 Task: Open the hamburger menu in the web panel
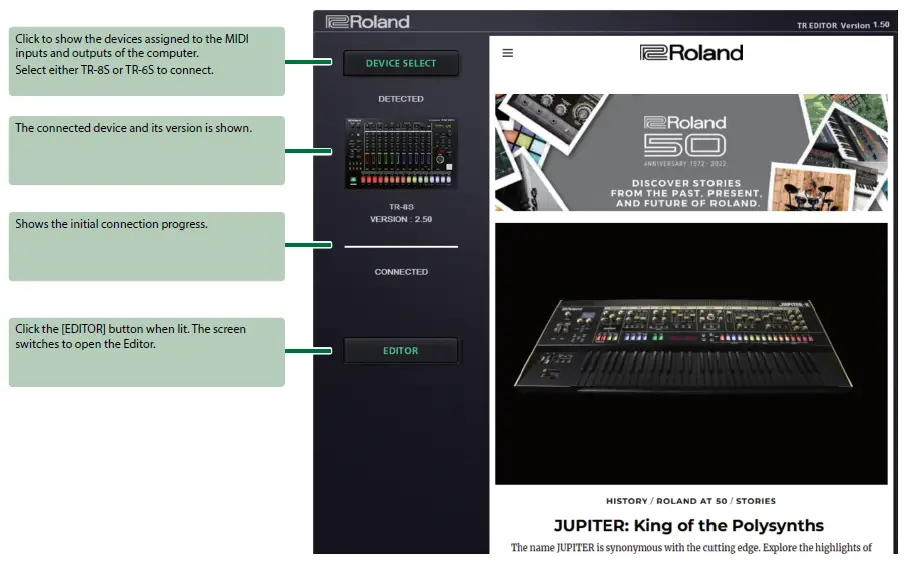click(x=507, y=53)
